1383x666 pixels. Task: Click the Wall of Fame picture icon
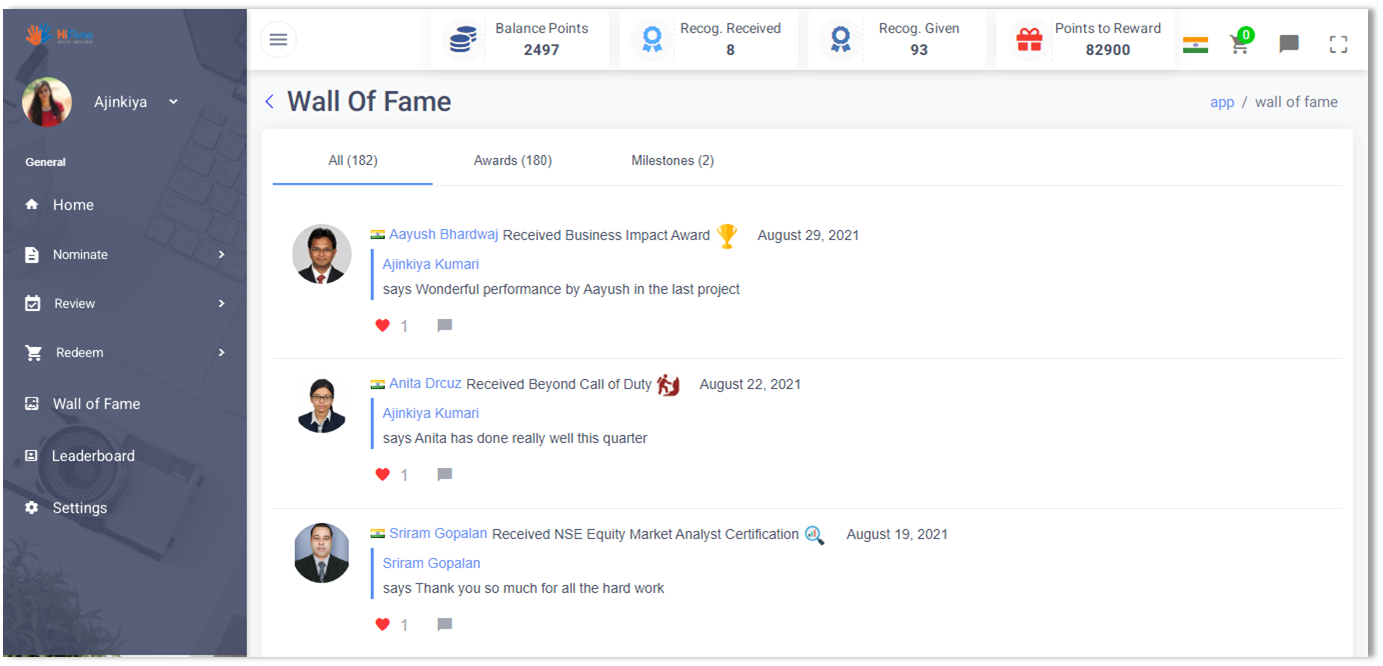[x=32, y=404]
